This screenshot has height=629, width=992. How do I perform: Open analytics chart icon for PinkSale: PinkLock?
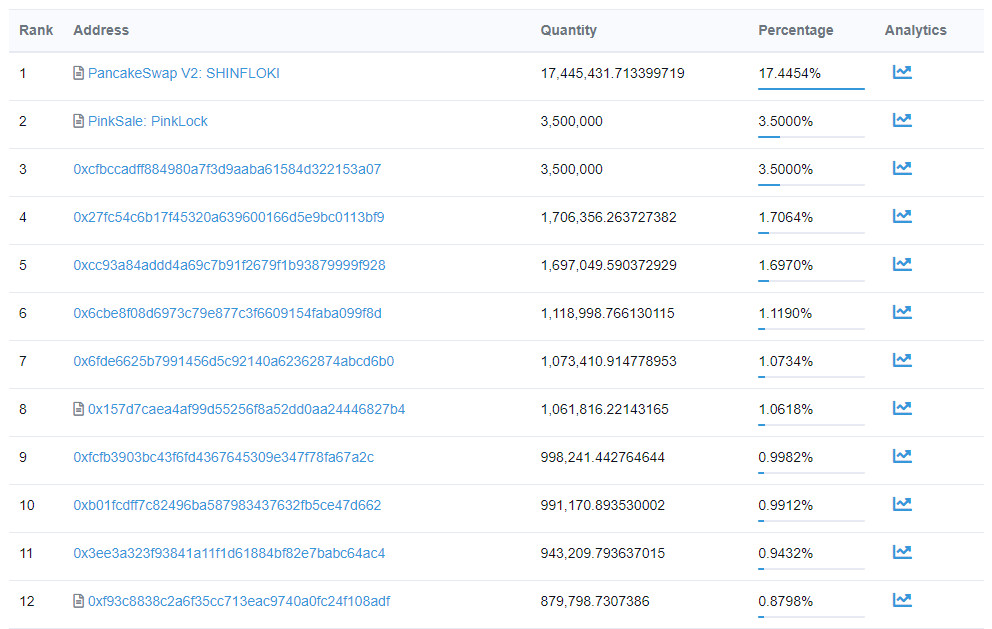(902, 120)
